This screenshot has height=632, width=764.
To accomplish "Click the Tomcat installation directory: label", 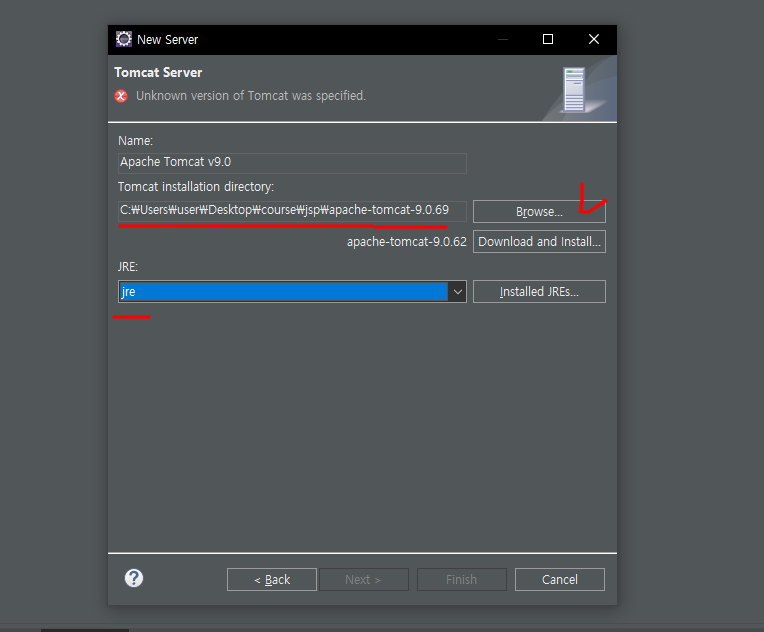I will [196, 187].
